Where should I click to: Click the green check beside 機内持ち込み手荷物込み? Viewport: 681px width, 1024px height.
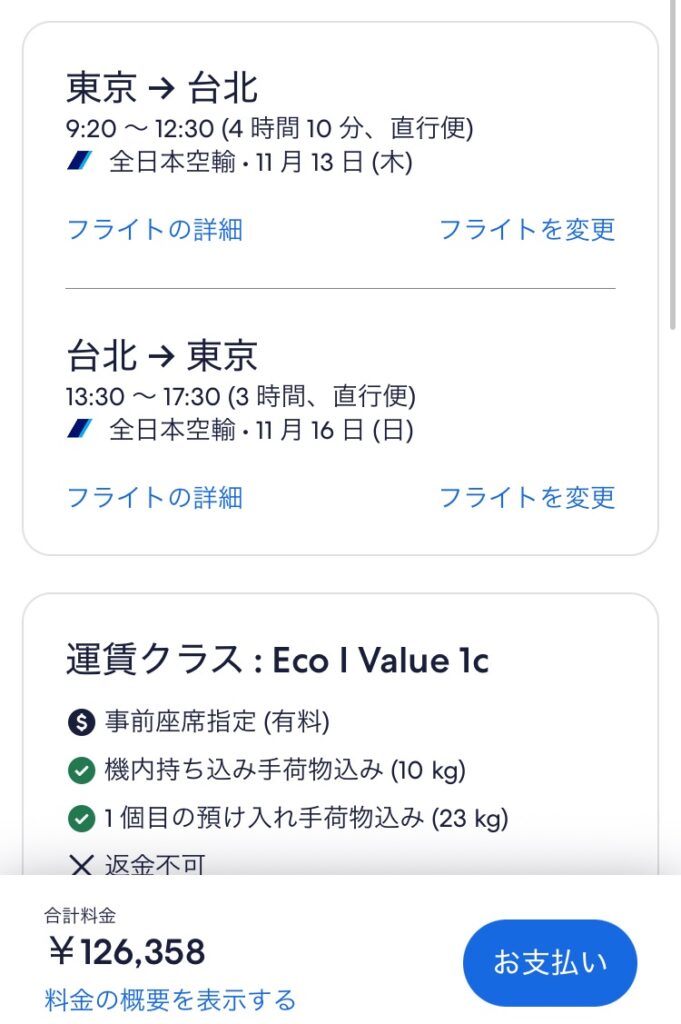[x=80, y=770]
